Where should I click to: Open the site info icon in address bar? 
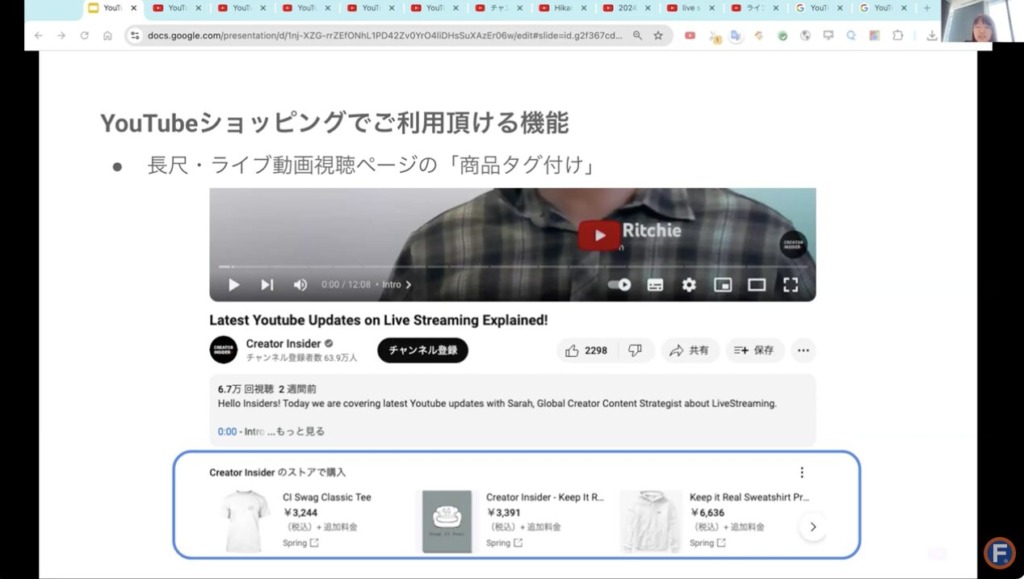(135, 35)
